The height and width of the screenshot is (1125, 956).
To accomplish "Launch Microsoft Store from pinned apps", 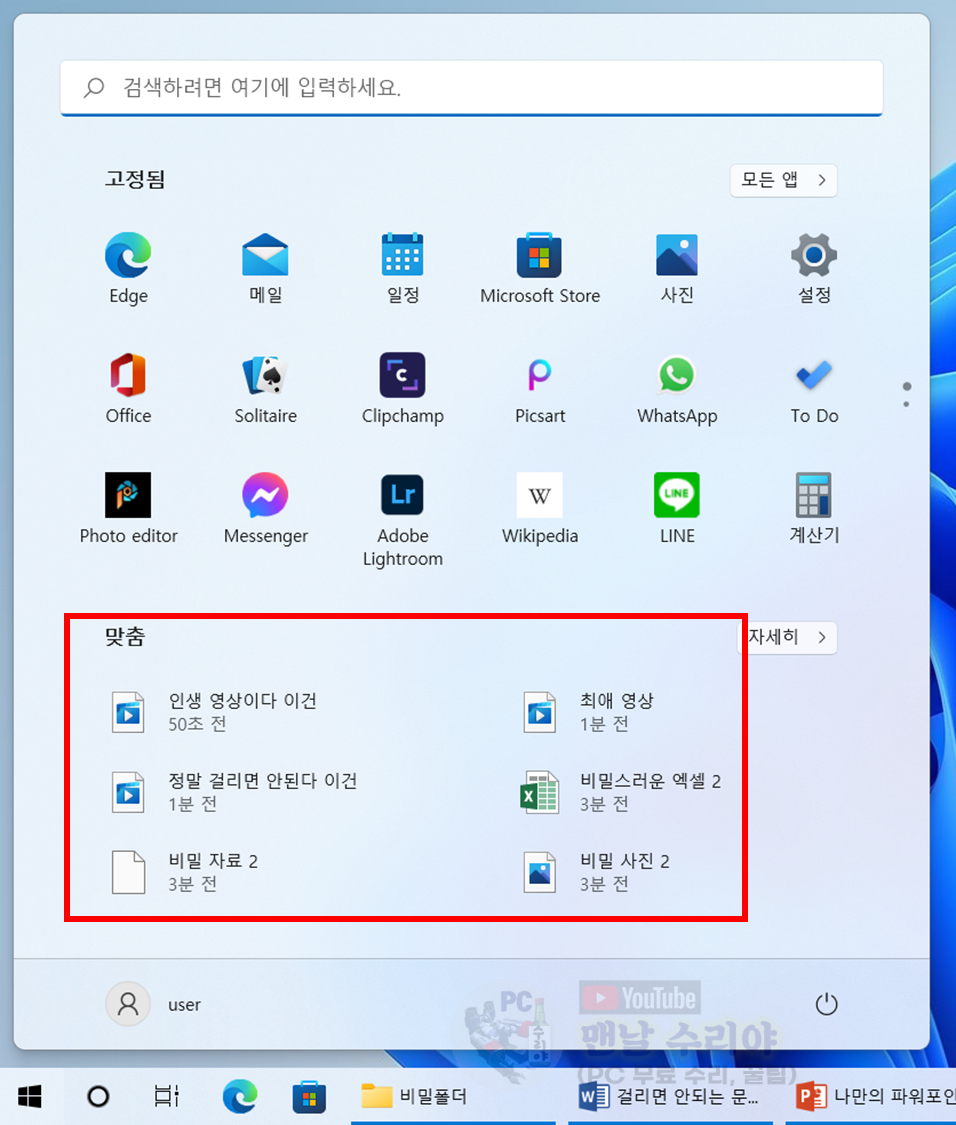I will tap(540, 268).
